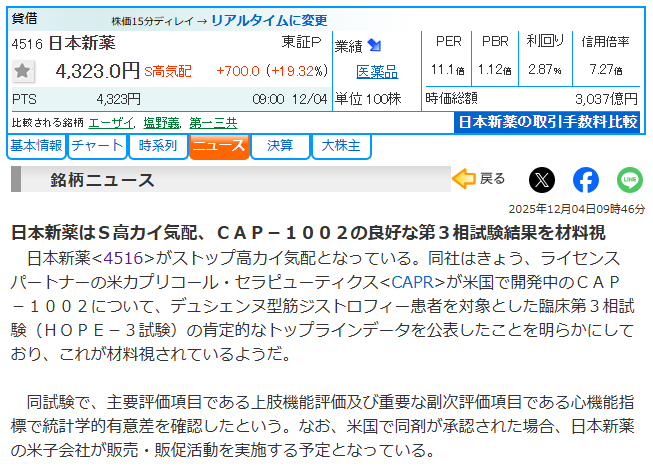Viewport: 653px width, 472px height.
Task: Click the 利回り value 2.87%
Action: [x=545, y=69]
